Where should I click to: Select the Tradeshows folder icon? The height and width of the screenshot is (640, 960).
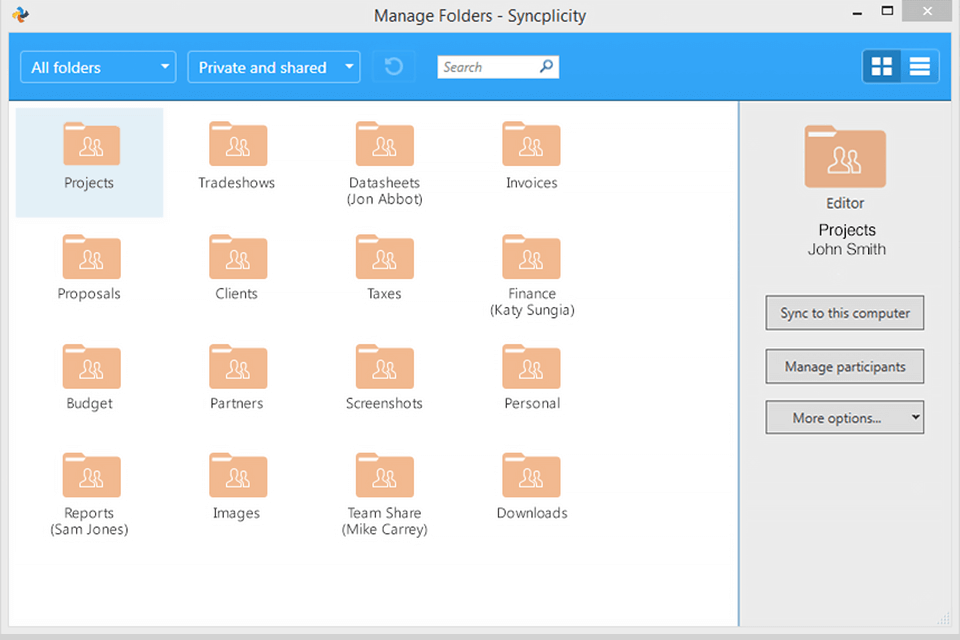238,144
